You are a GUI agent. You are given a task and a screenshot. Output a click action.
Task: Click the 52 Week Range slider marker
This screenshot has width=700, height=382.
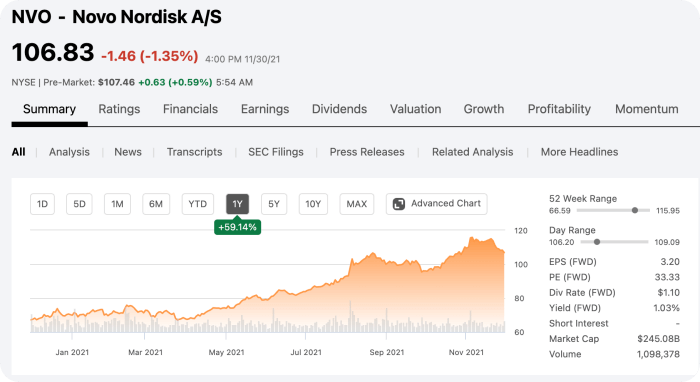[635, 210]
